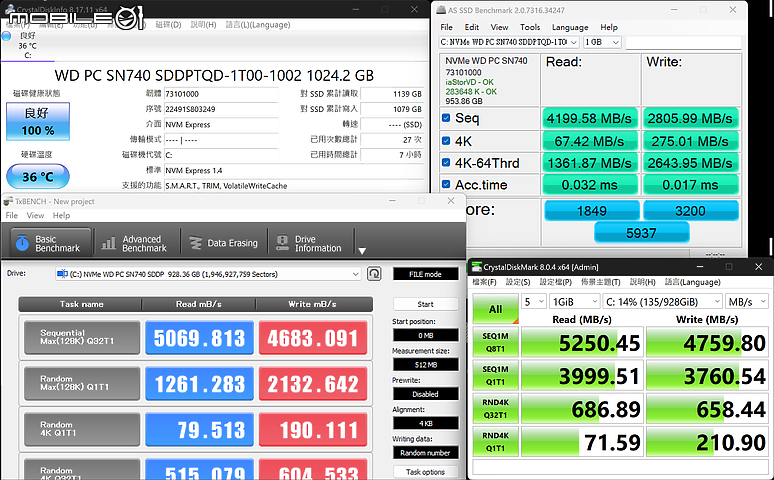Open AS SSD Tools menu
This screenshot has height=480, width=774.
(530, 27)
